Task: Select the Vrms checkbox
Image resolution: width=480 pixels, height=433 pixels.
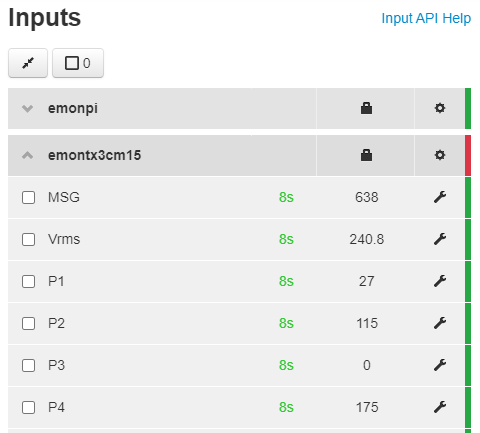Action: (x=28, y=239)
